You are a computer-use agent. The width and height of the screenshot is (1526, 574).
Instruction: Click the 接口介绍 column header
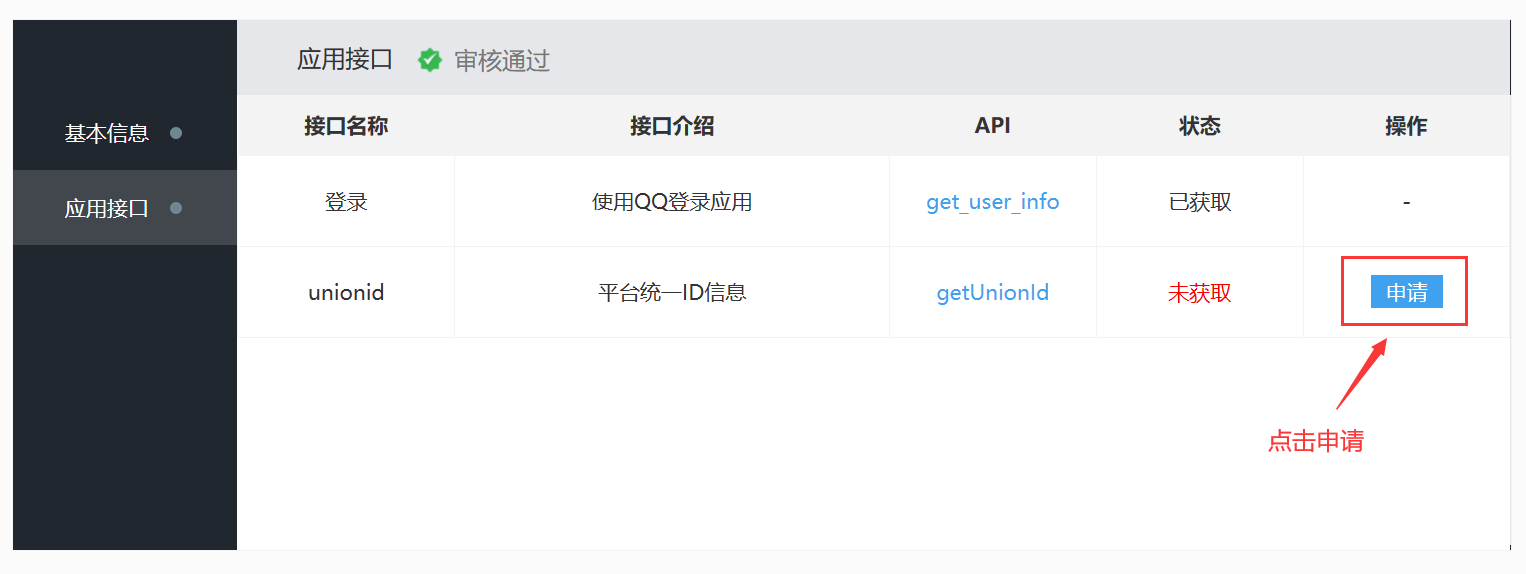(x=672, y=126)
